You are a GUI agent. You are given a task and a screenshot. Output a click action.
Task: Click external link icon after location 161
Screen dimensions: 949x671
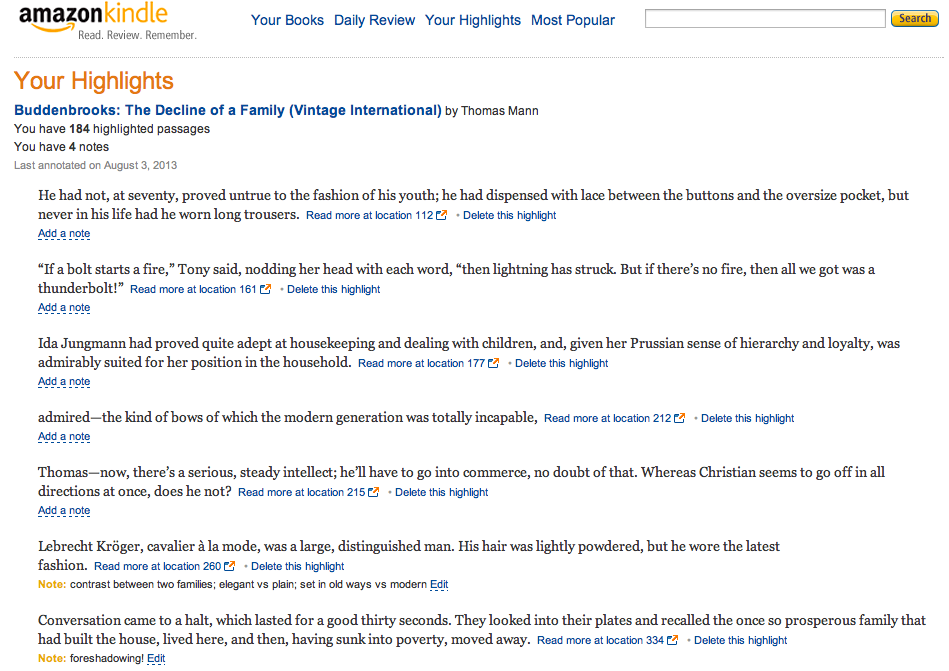[266, 290]
